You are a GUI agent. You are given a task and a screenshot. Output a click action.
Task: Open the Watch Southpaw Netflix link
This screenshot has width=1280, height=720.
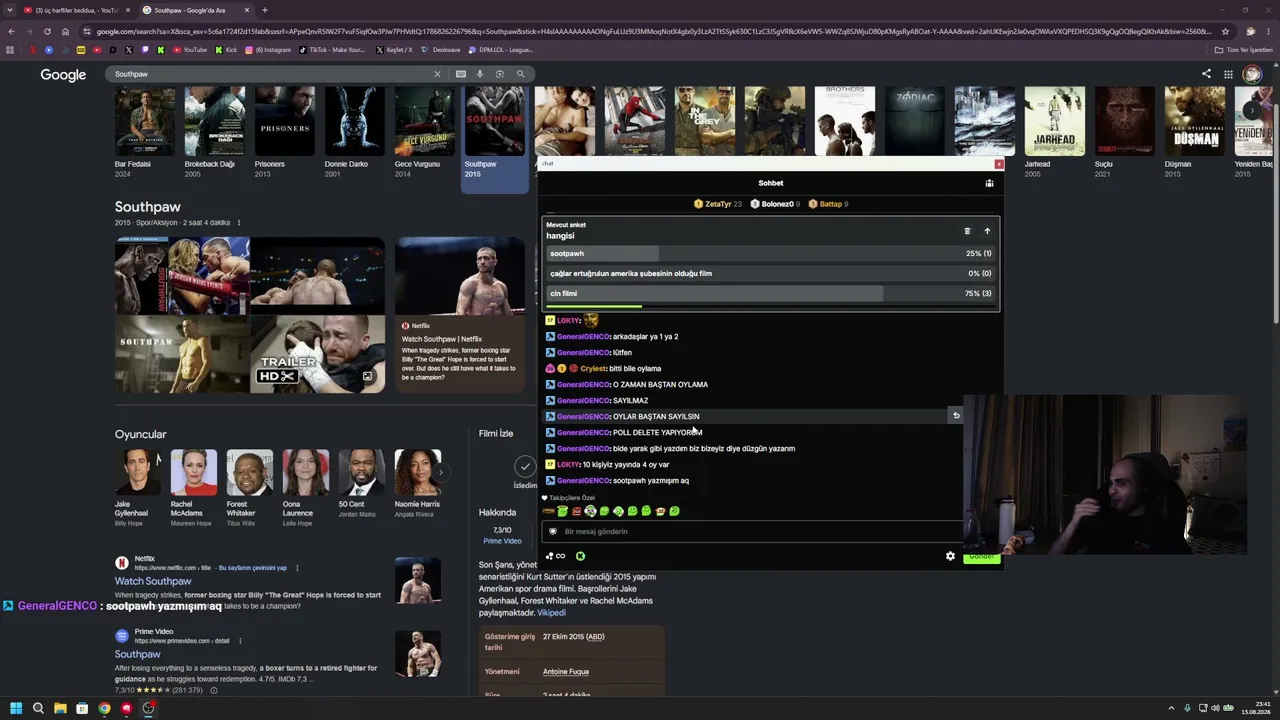point(153,581)
